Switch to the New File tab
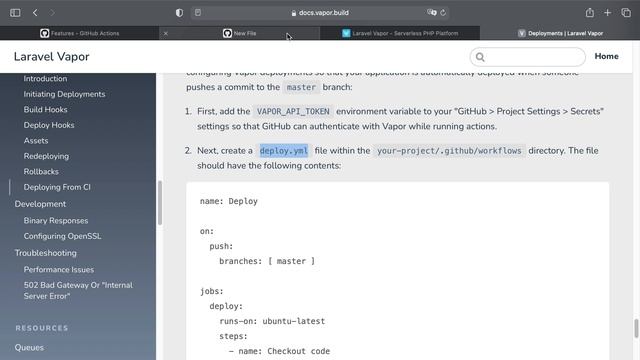The height and width of the screenshot is (360, 640). click(240, 33)
